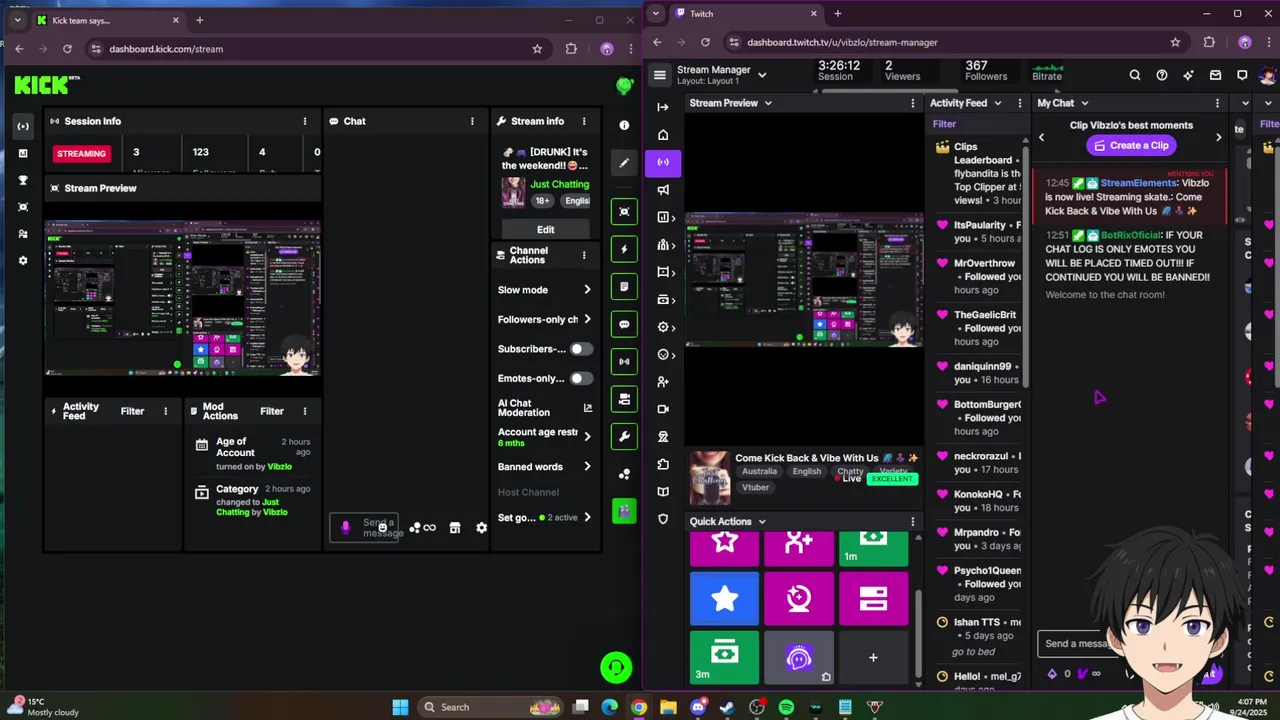Open AI Chat Moderation external link

click(x=587, y=408)
